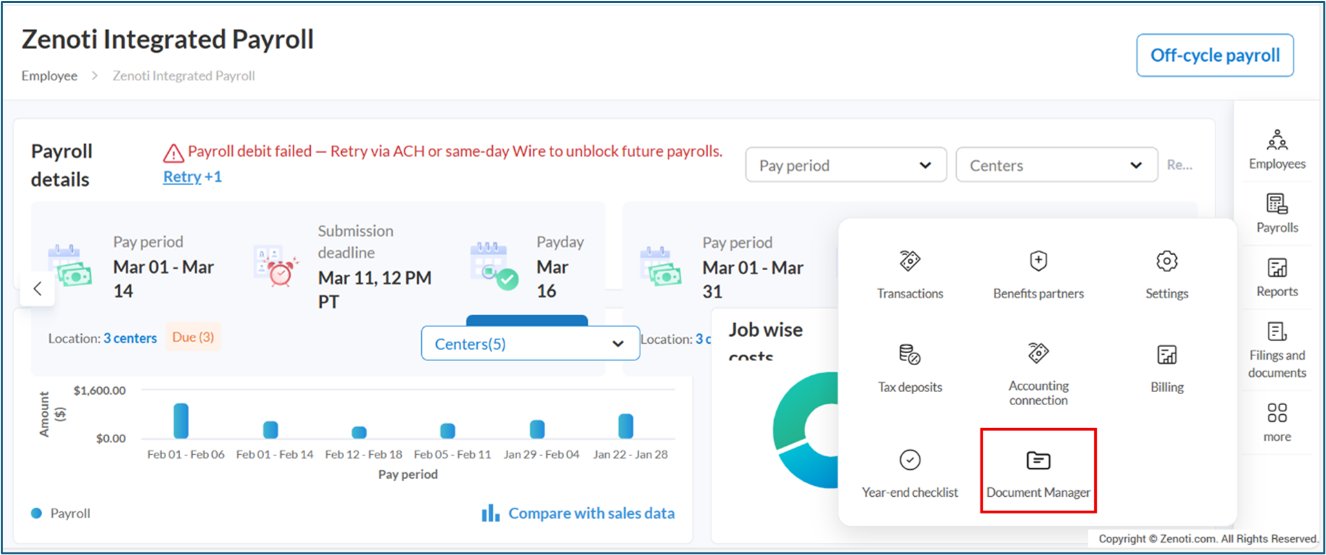Click the Employee breadcrumb link
Screen dimensions: 1326x555
click(x=49, y=75)
